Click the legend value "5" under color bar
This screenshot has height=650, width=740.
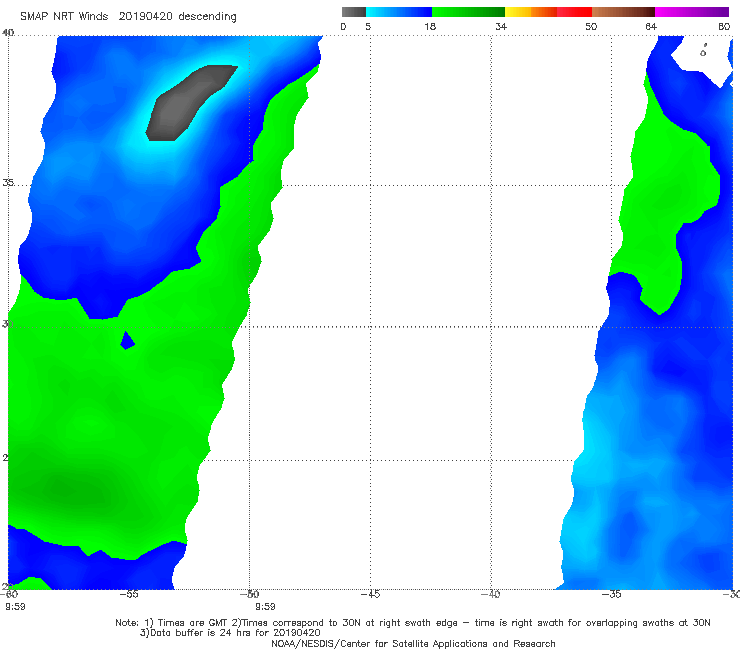368,26
